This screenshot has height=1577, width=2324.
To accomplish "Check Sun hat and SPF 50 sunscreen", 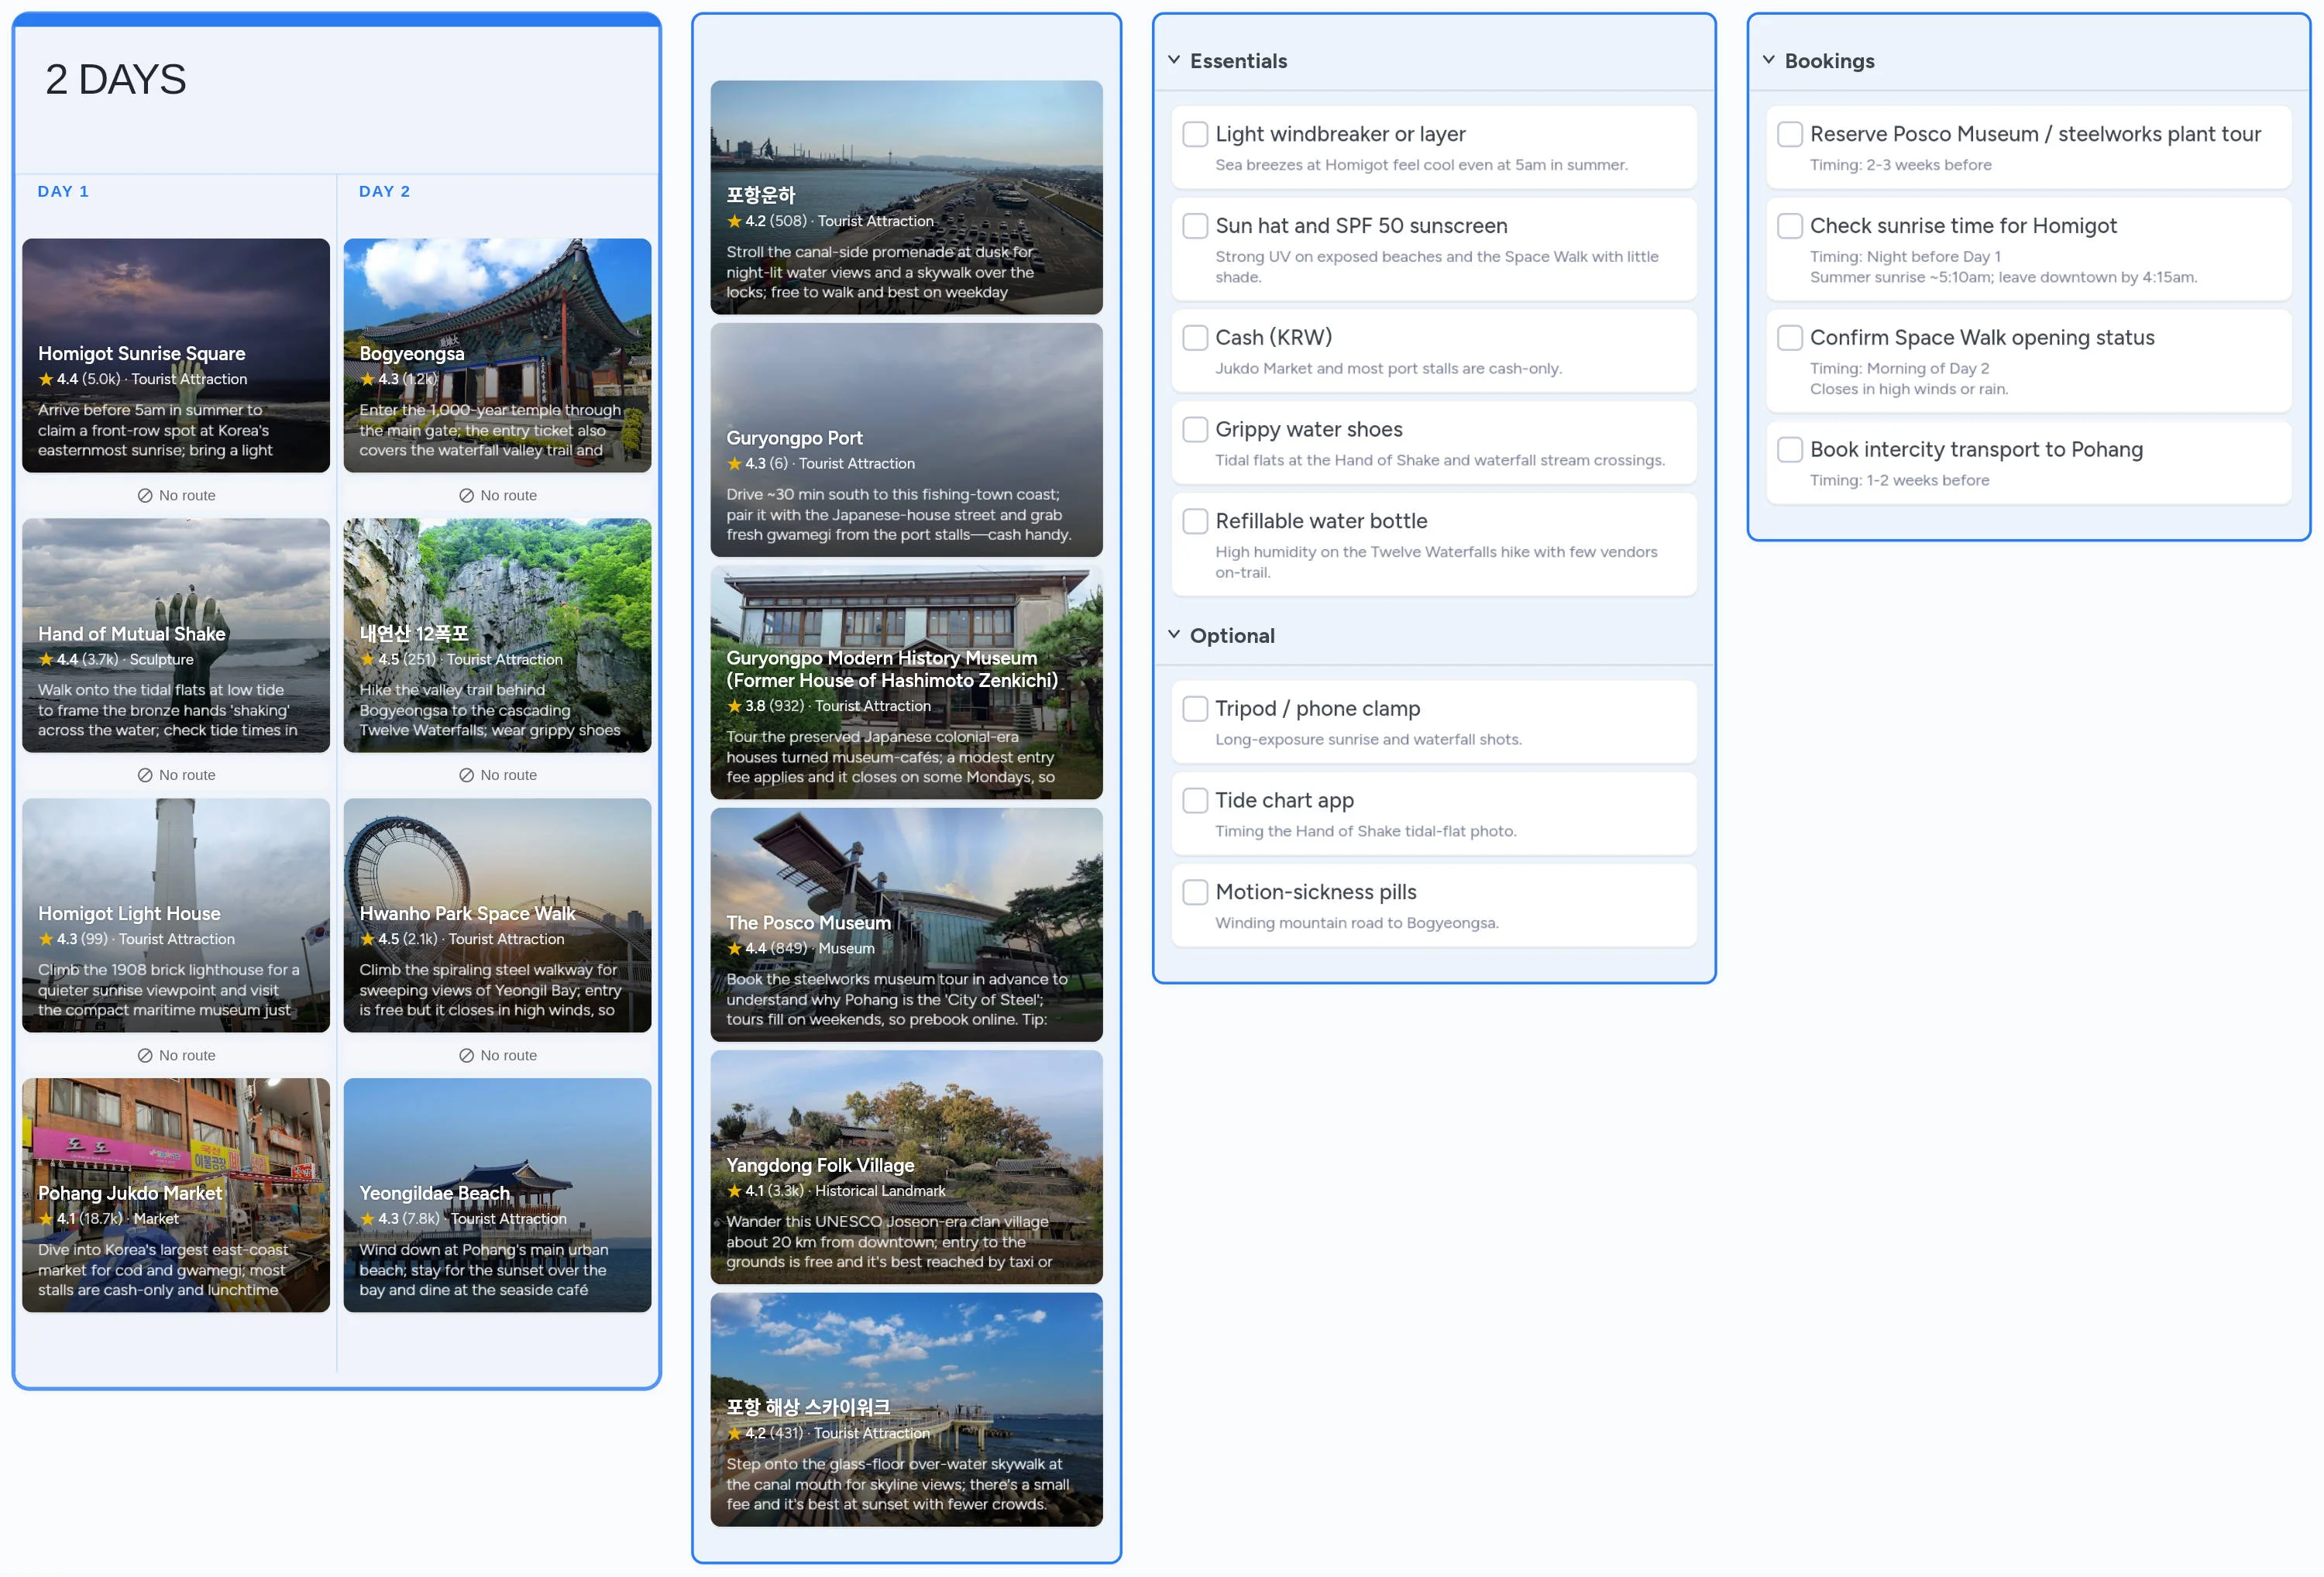I will [x=1195, y=226].
